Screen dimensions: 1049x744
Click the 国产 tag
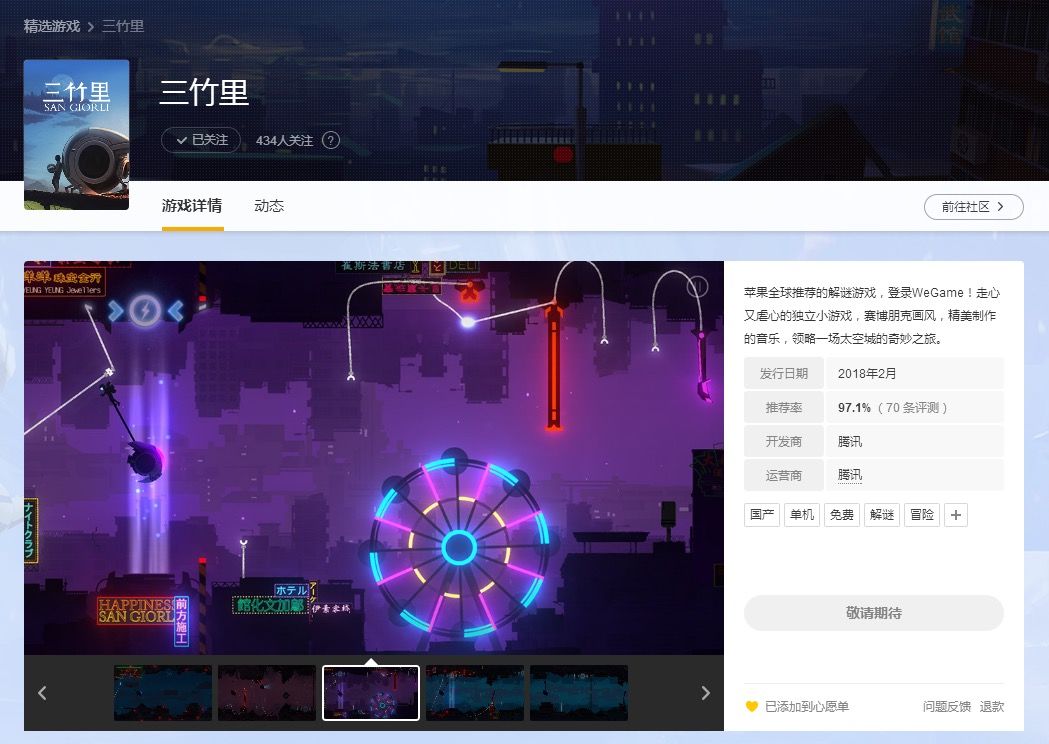tap(762, 515)
